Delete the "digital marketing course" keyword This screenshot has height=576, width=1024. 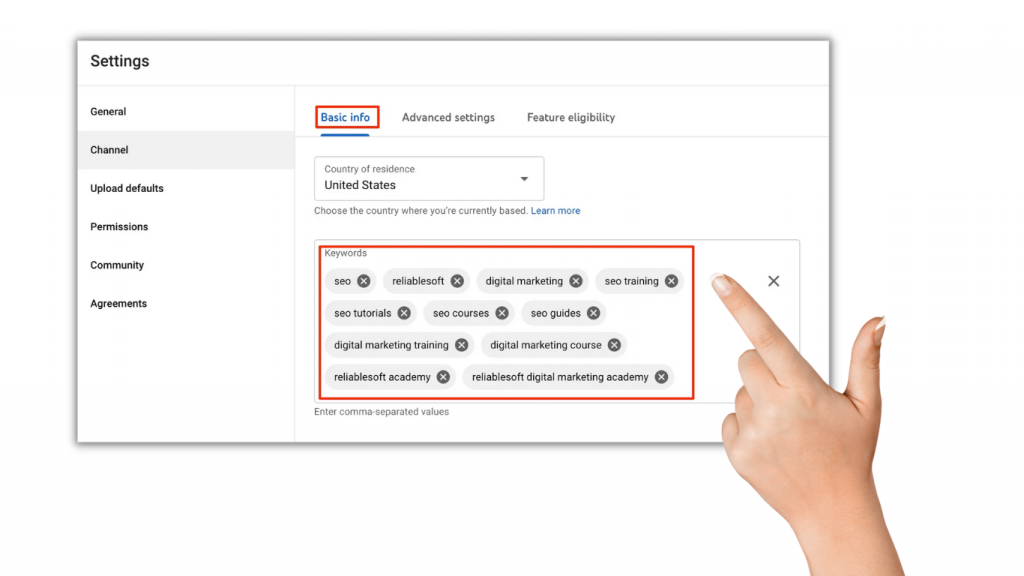614,345
